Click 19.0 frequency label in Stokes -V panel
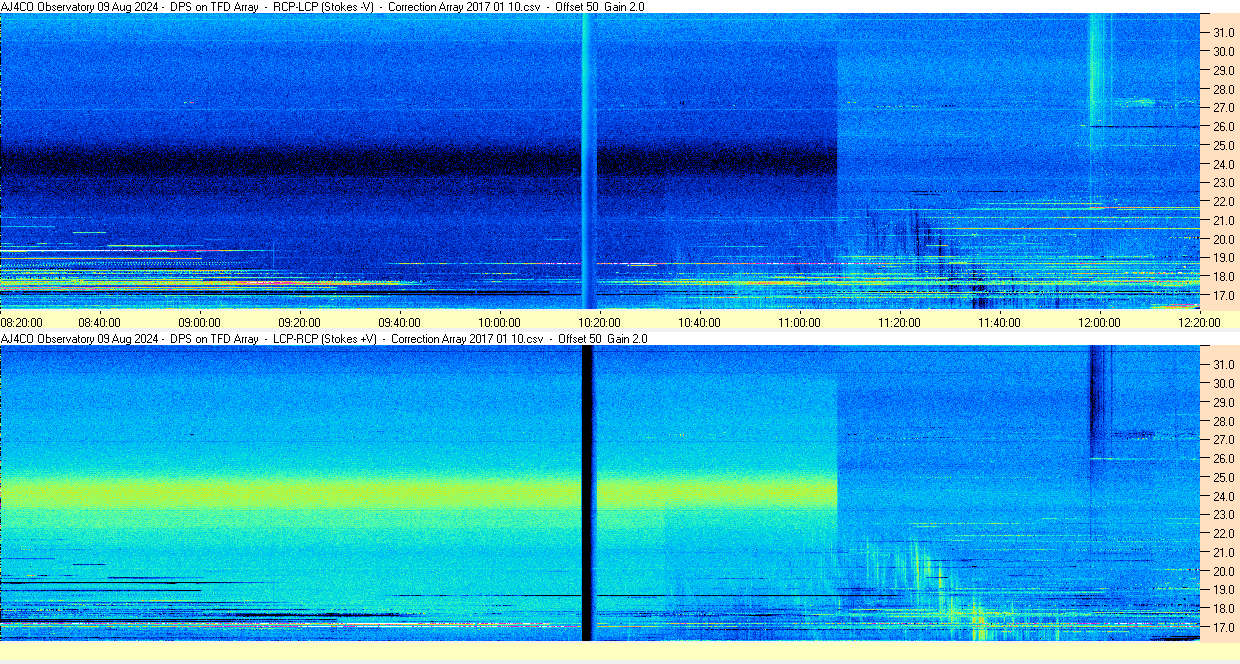The height and width of the screenshot is (664, 1240). 1223,258
